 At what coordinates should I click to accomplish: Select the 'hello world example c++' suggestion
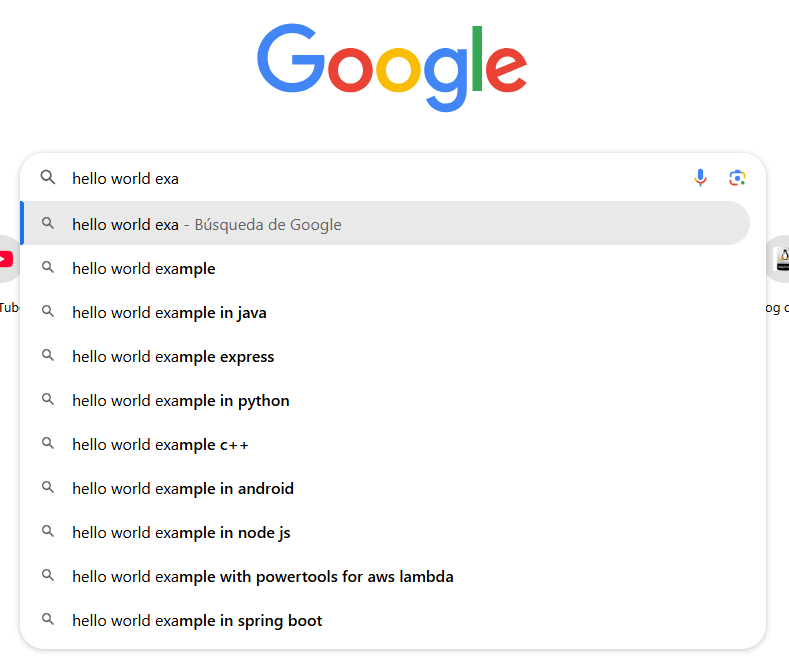[x=160, y=444]
